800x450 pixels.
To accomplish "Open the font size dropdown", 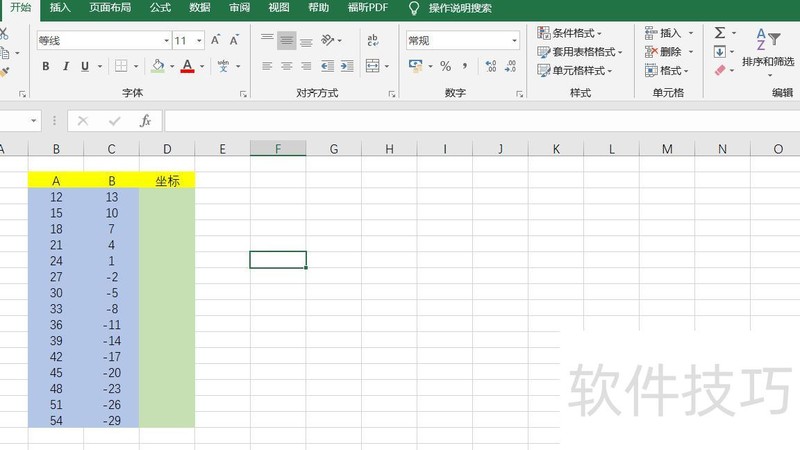I will point(199,41).
